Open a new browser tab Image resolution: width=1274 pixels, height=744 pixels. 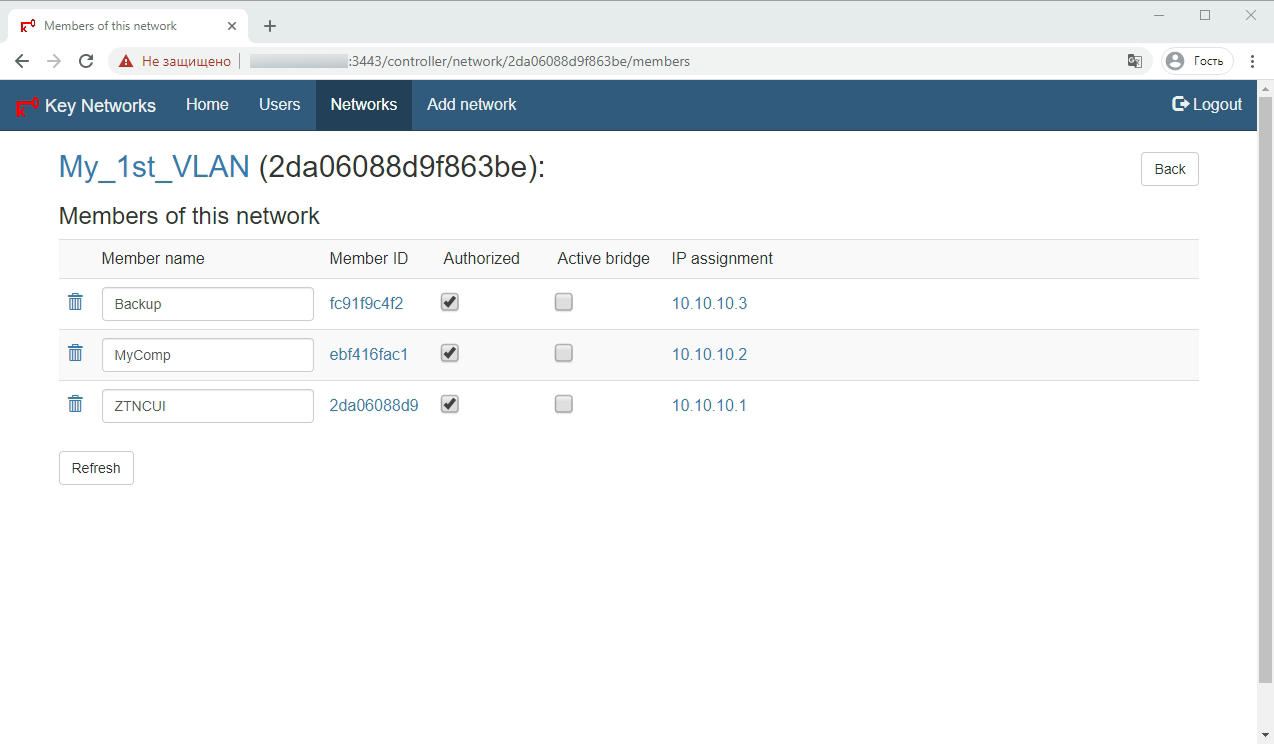269,26
